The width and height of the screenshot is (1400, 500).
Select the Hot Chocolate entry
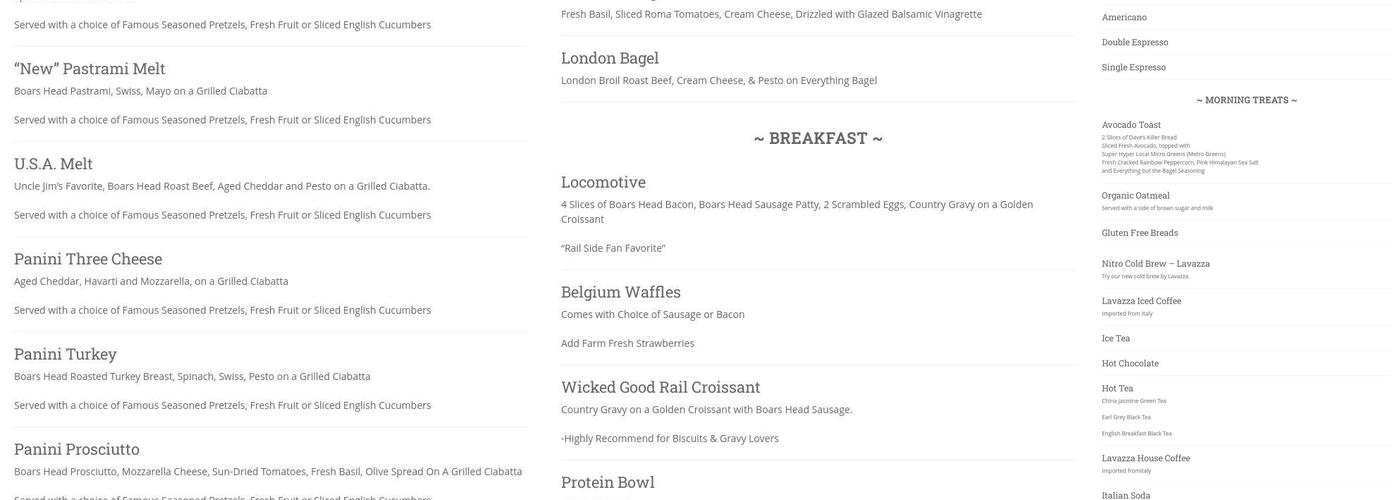coord(1130,363)
